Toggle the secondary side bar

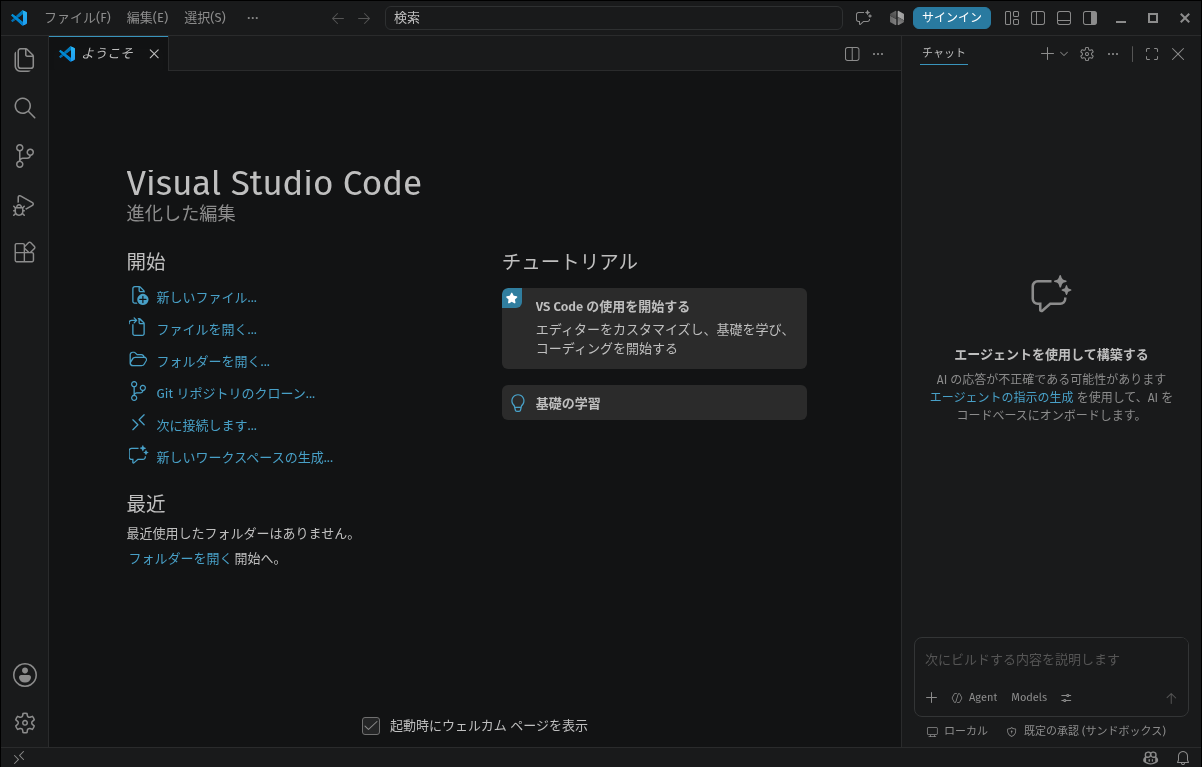tap(1090, 18)
